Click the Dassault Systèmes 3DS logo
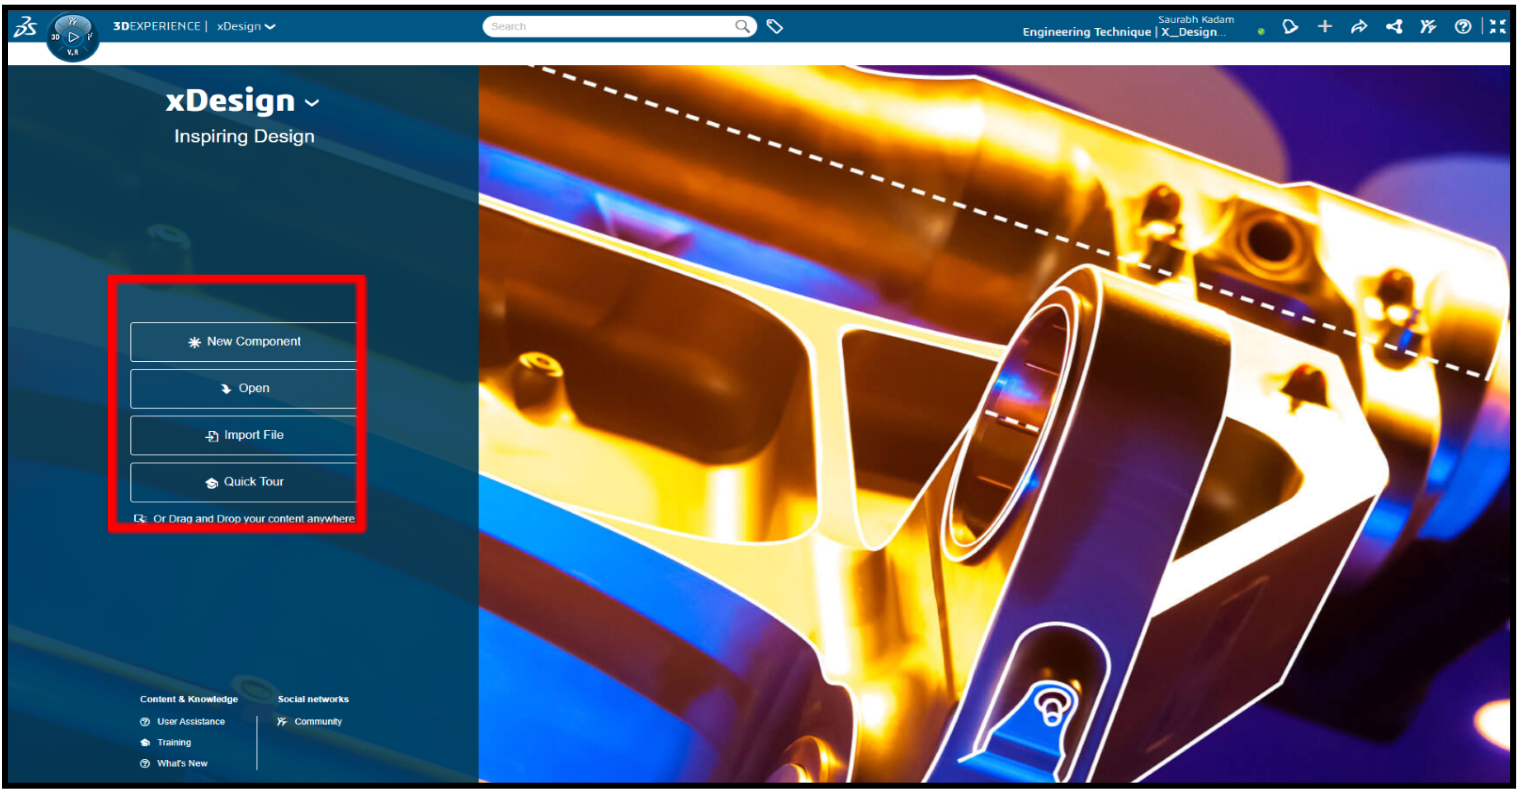 [x=25, y=28]
